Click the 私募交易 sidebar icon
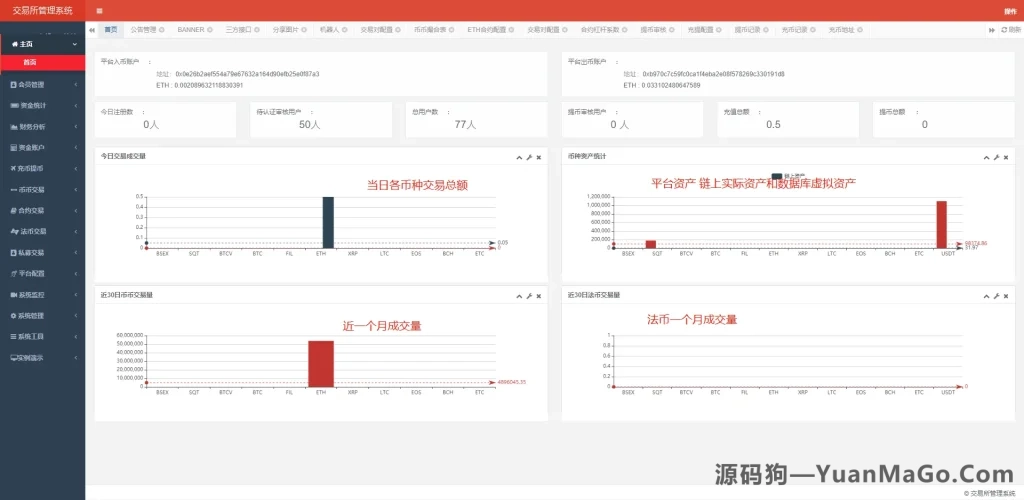This screenshot has height=500, width=1024. tap(14, 253)
